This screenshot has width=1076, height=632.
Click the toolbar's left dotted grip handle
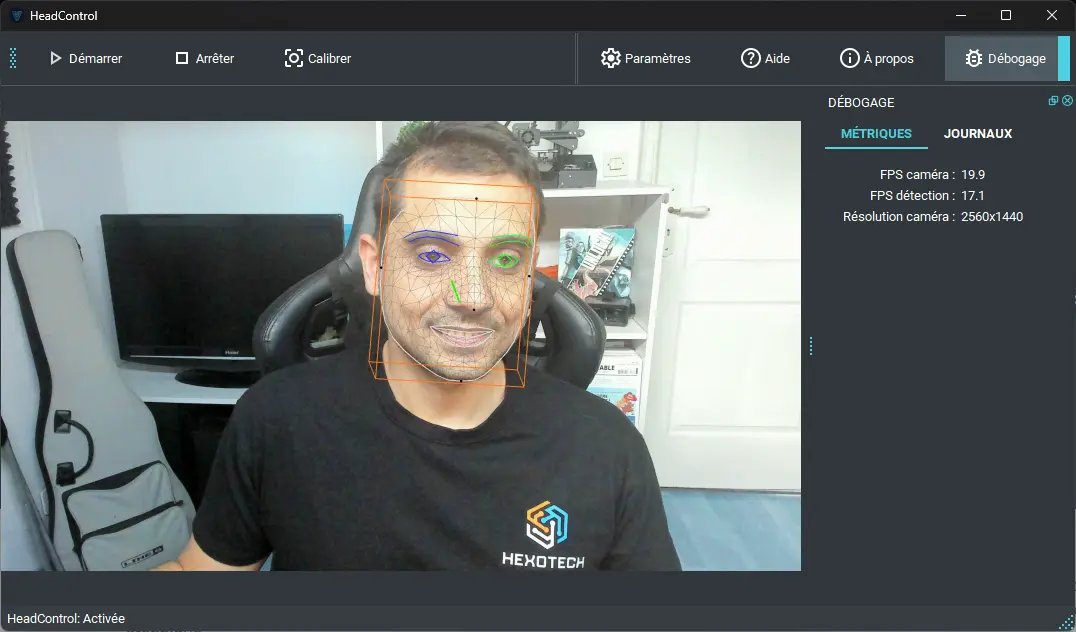[x=13, y=58]
